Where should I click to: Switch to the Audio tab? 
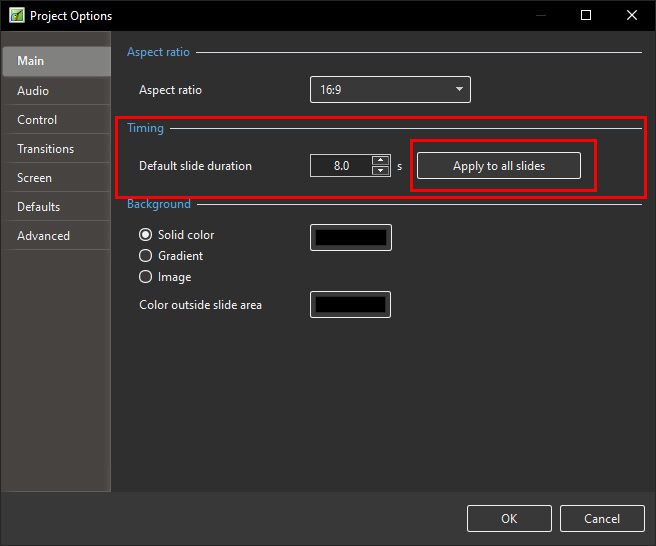click(33, 91)
